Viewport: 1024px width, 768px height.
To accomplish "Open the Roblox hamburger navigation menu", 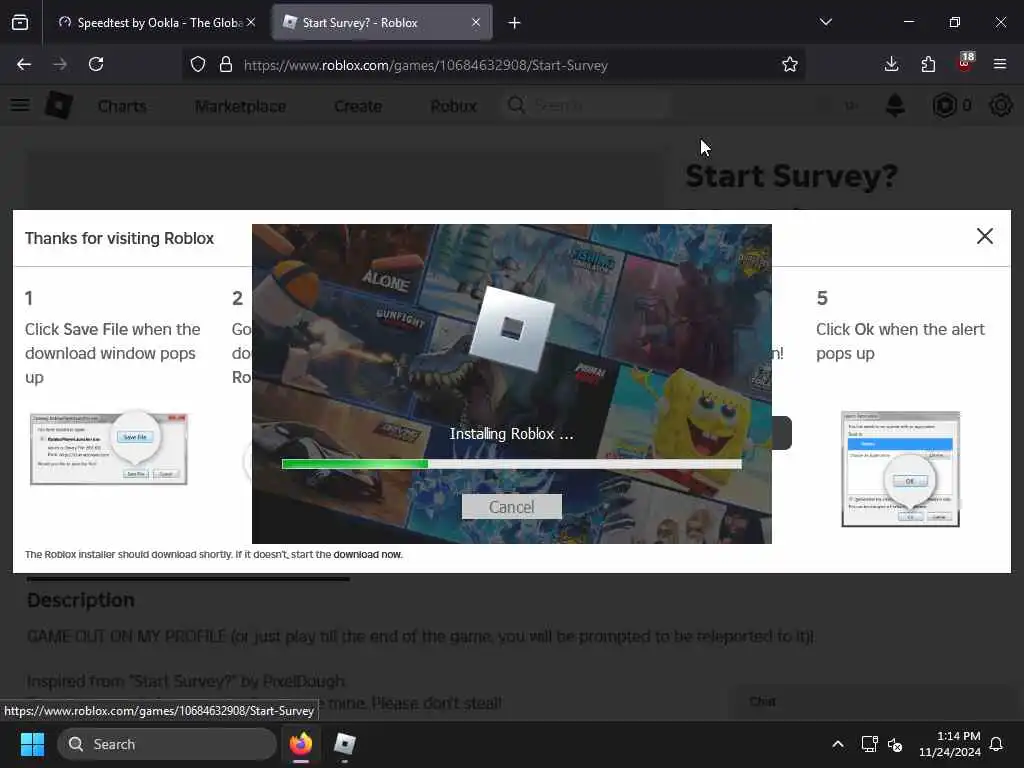I will click(x=20, y=105).
